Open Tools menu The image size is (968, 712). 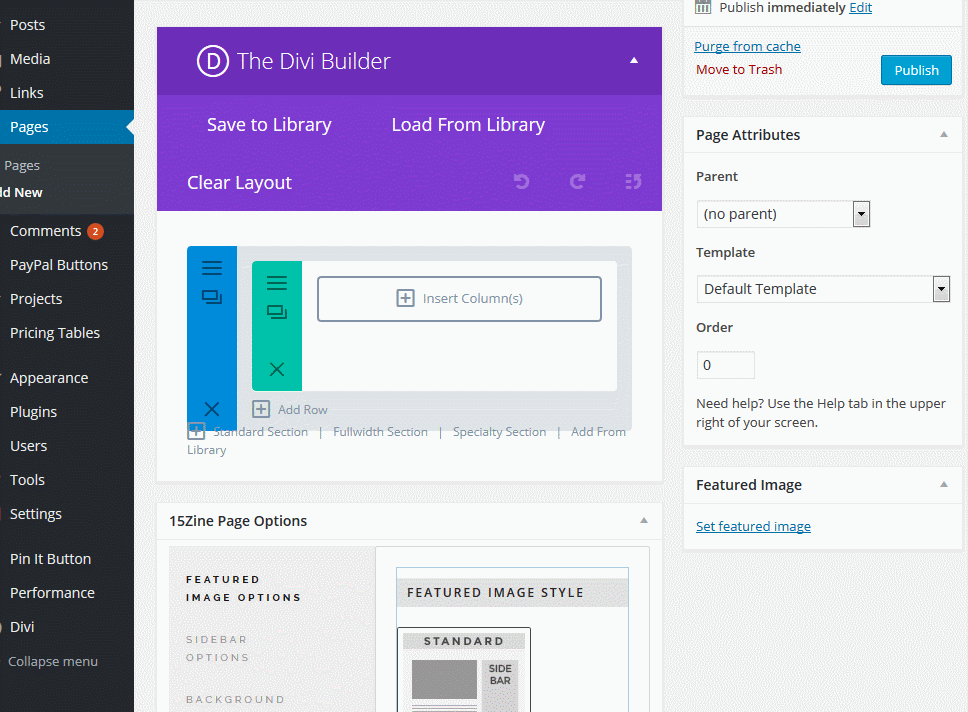coord(27,480)
